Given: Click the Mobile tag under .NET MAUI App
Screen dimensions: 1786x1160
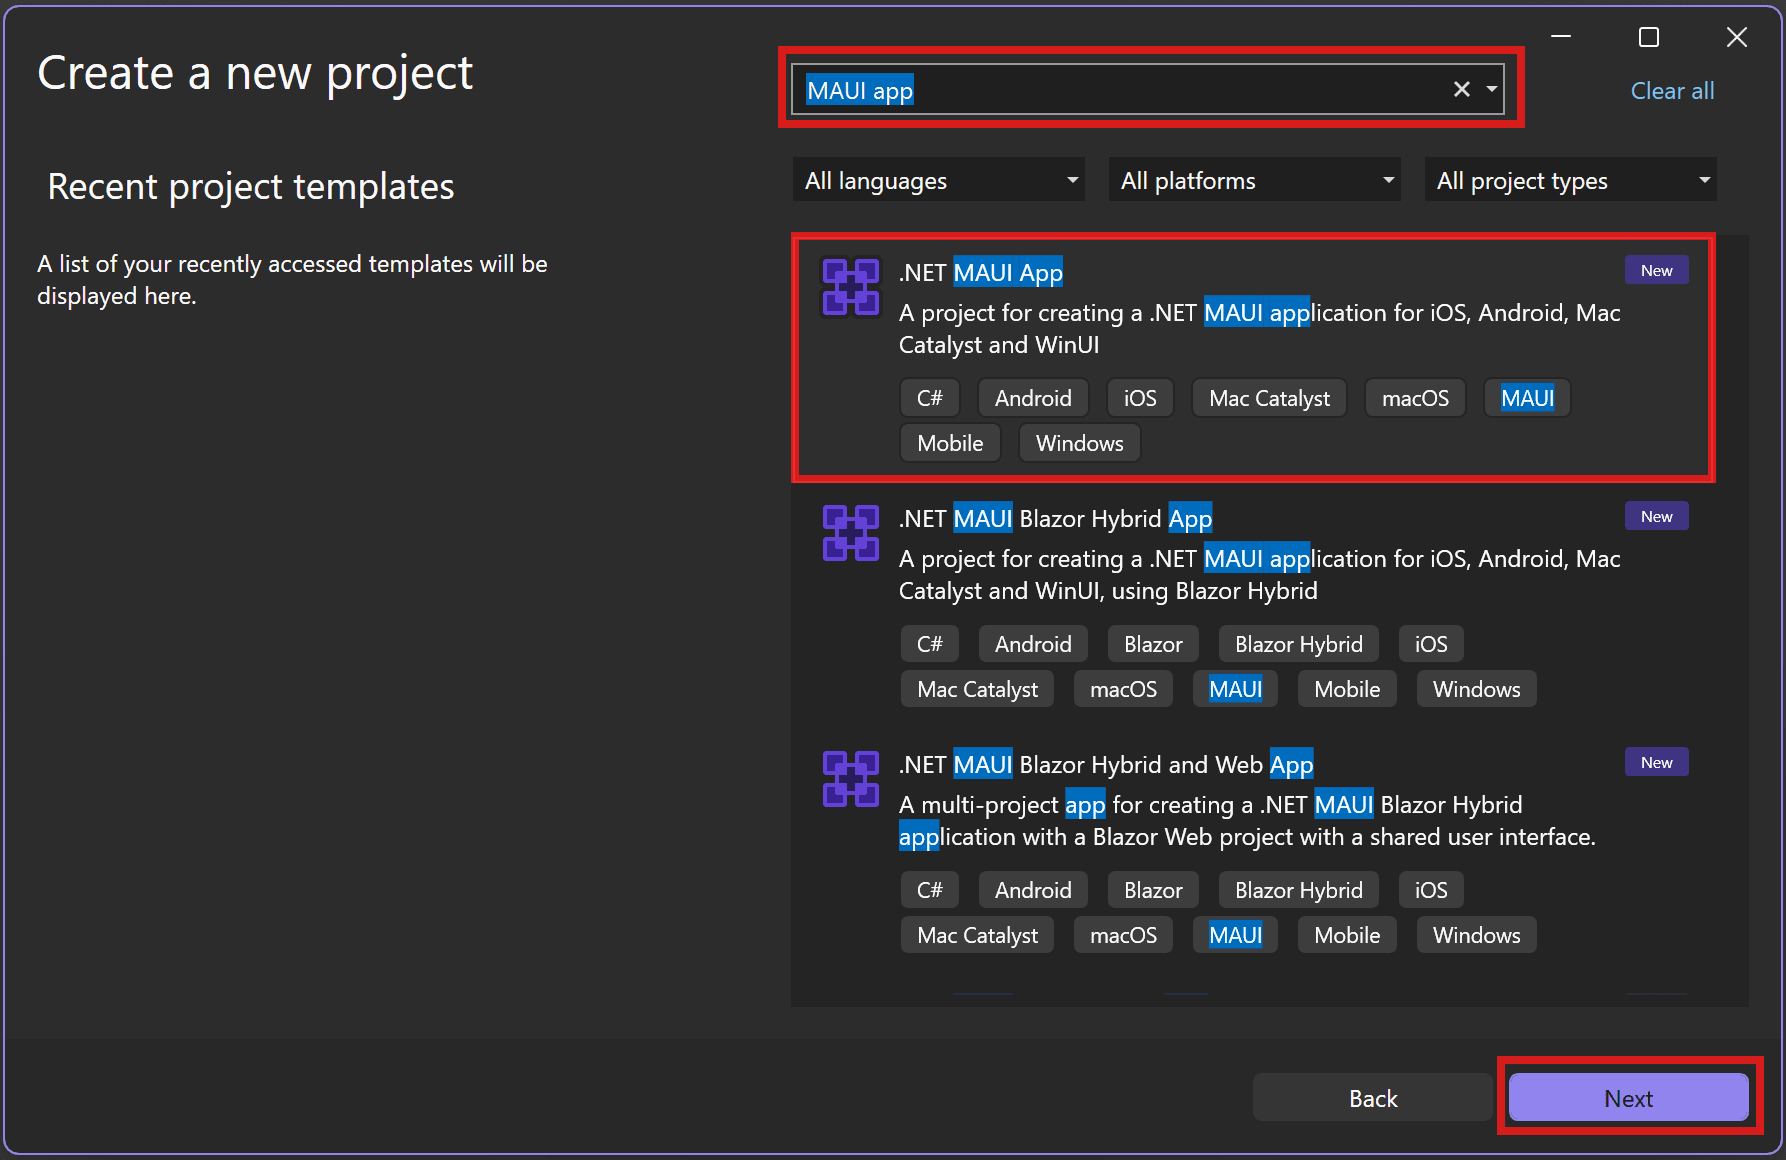Looking at the screenshot, I should point(950,443).
